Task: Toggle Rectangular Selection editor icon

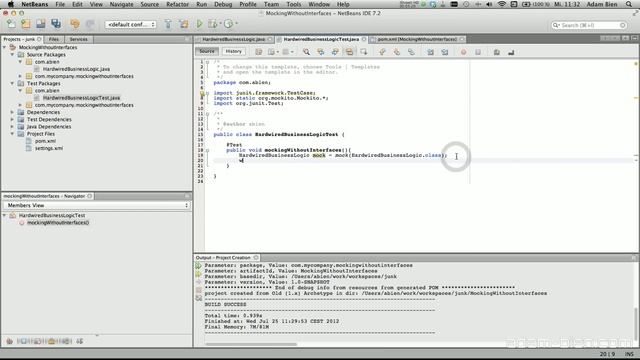Action: click(x=364, y=52)
